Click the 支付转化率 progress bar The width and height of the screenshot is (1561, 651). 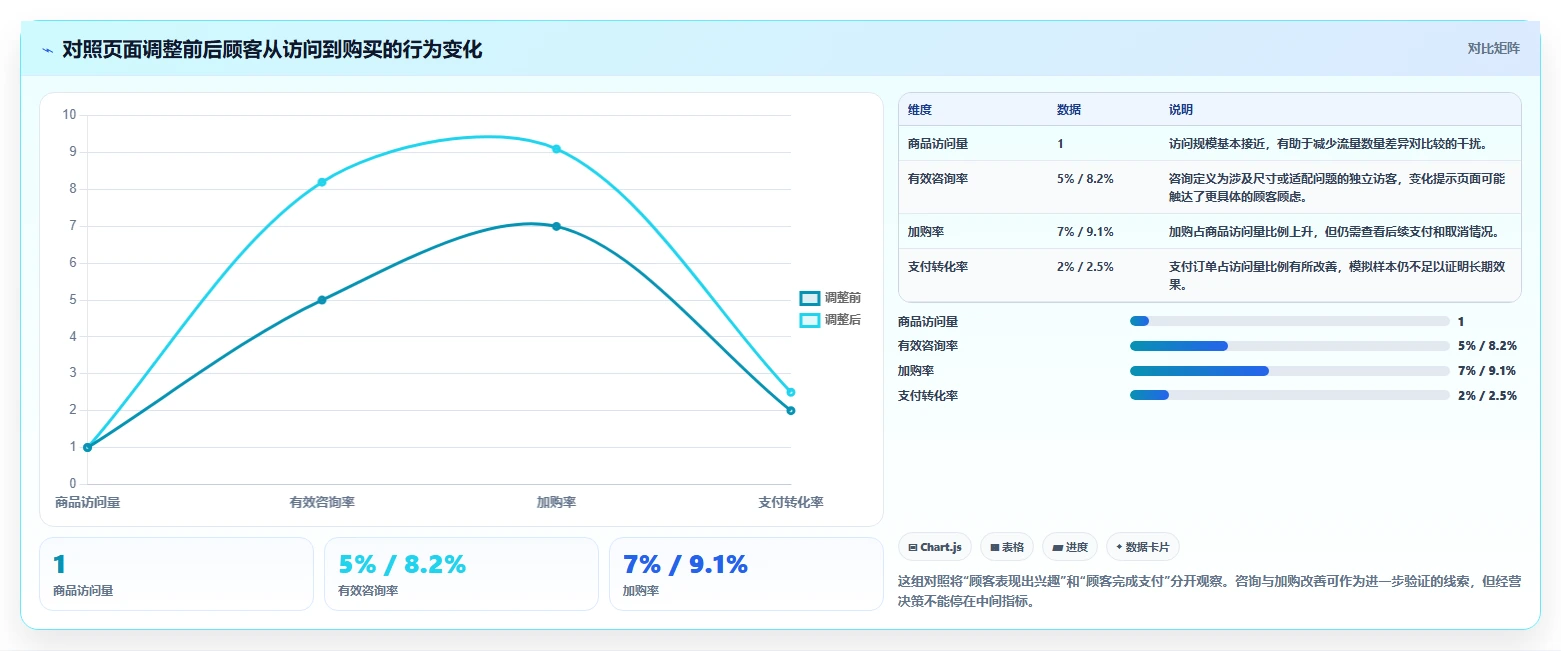click(x=1289, y=395)
